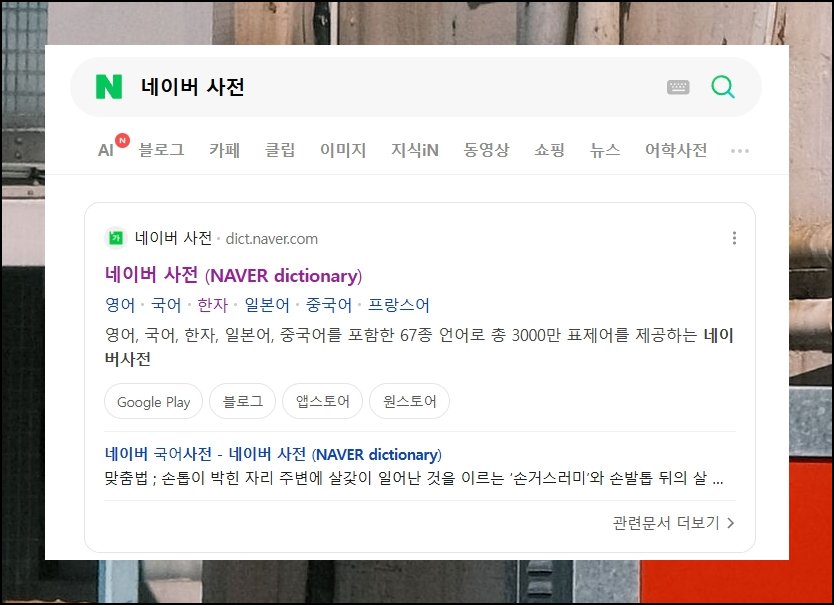The image size is (834, 605).
Task: Click the 블로그 chip button in result
Action: tap(243, 401)
